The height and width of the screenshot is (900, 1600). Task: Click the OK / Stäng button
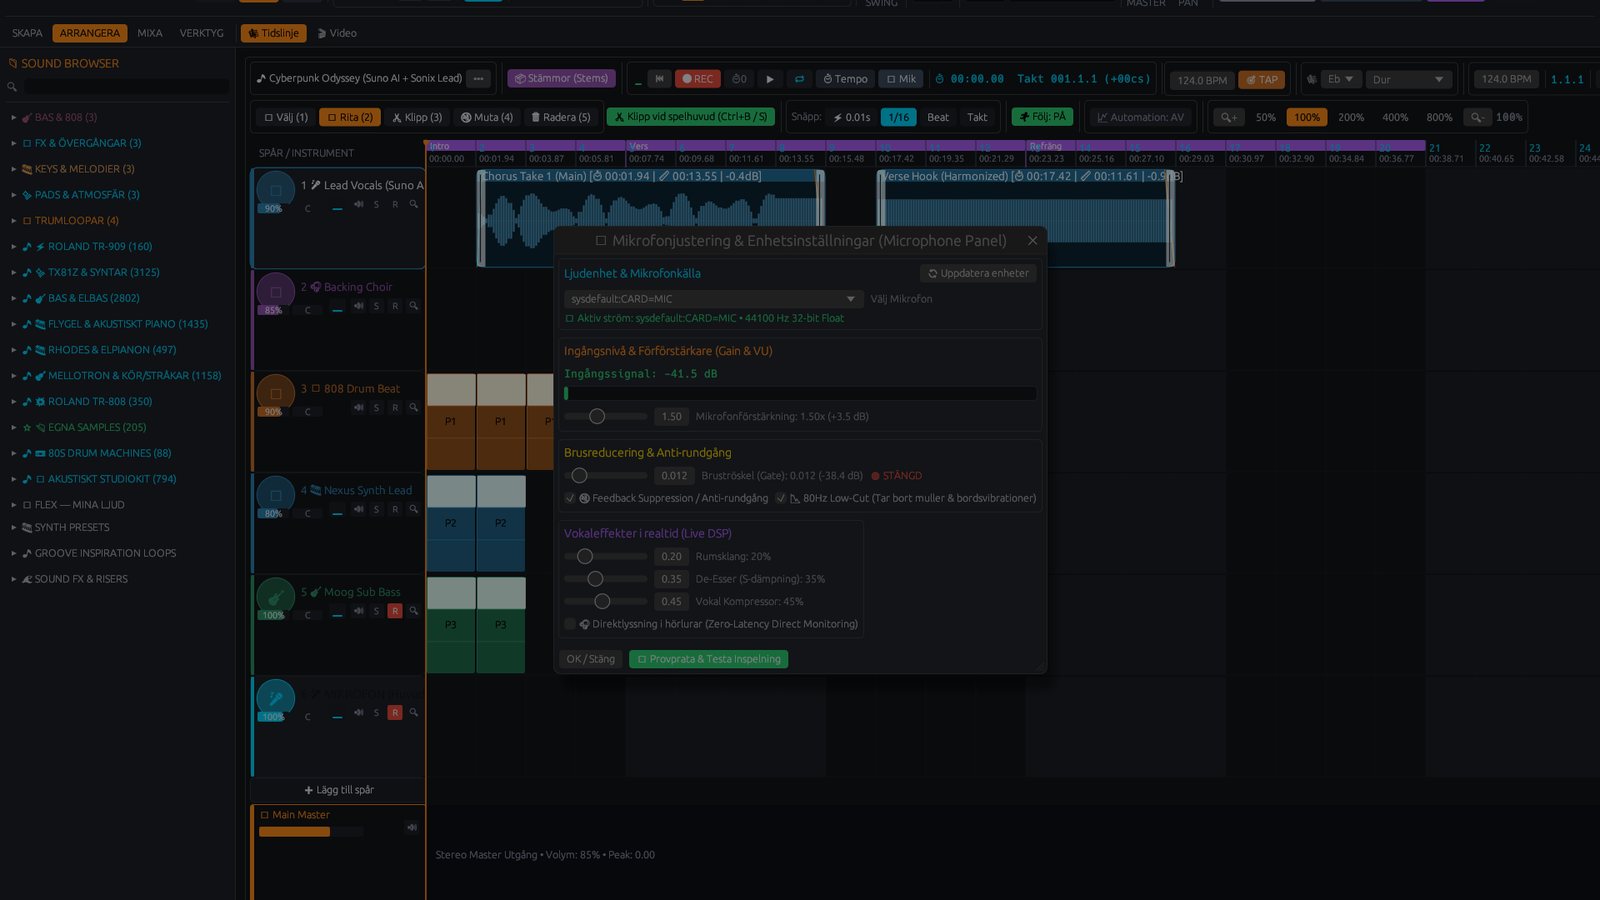(x=591, y=659)
